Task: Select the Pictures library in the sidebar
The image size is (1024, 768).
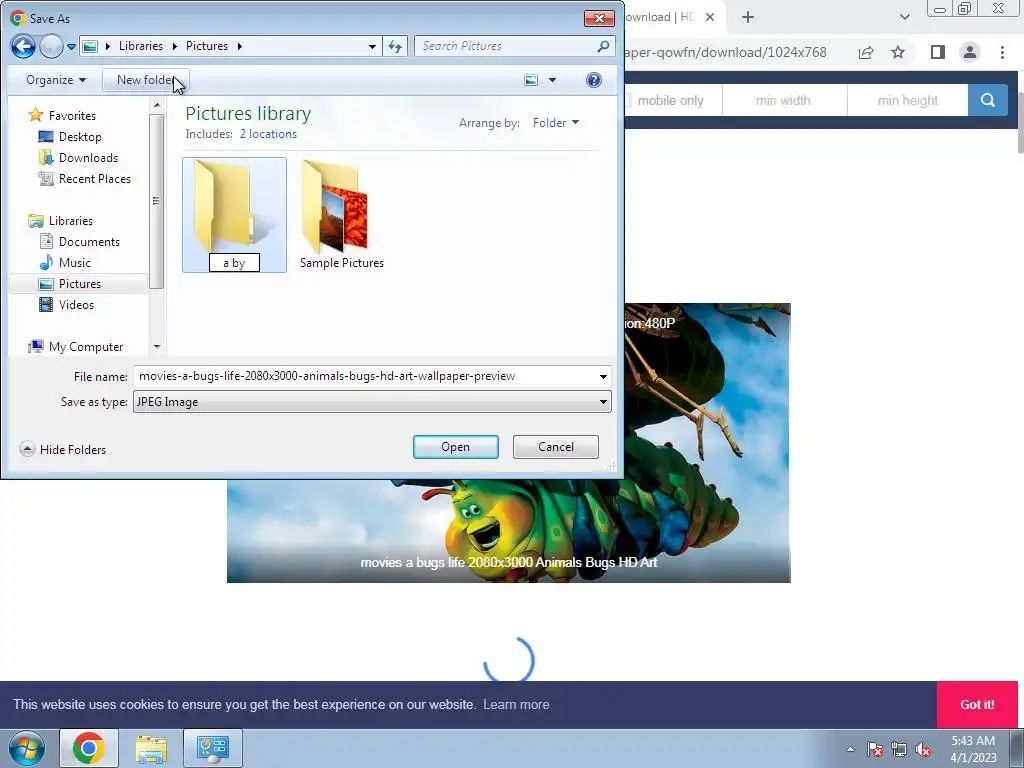Action: [80, 283]
